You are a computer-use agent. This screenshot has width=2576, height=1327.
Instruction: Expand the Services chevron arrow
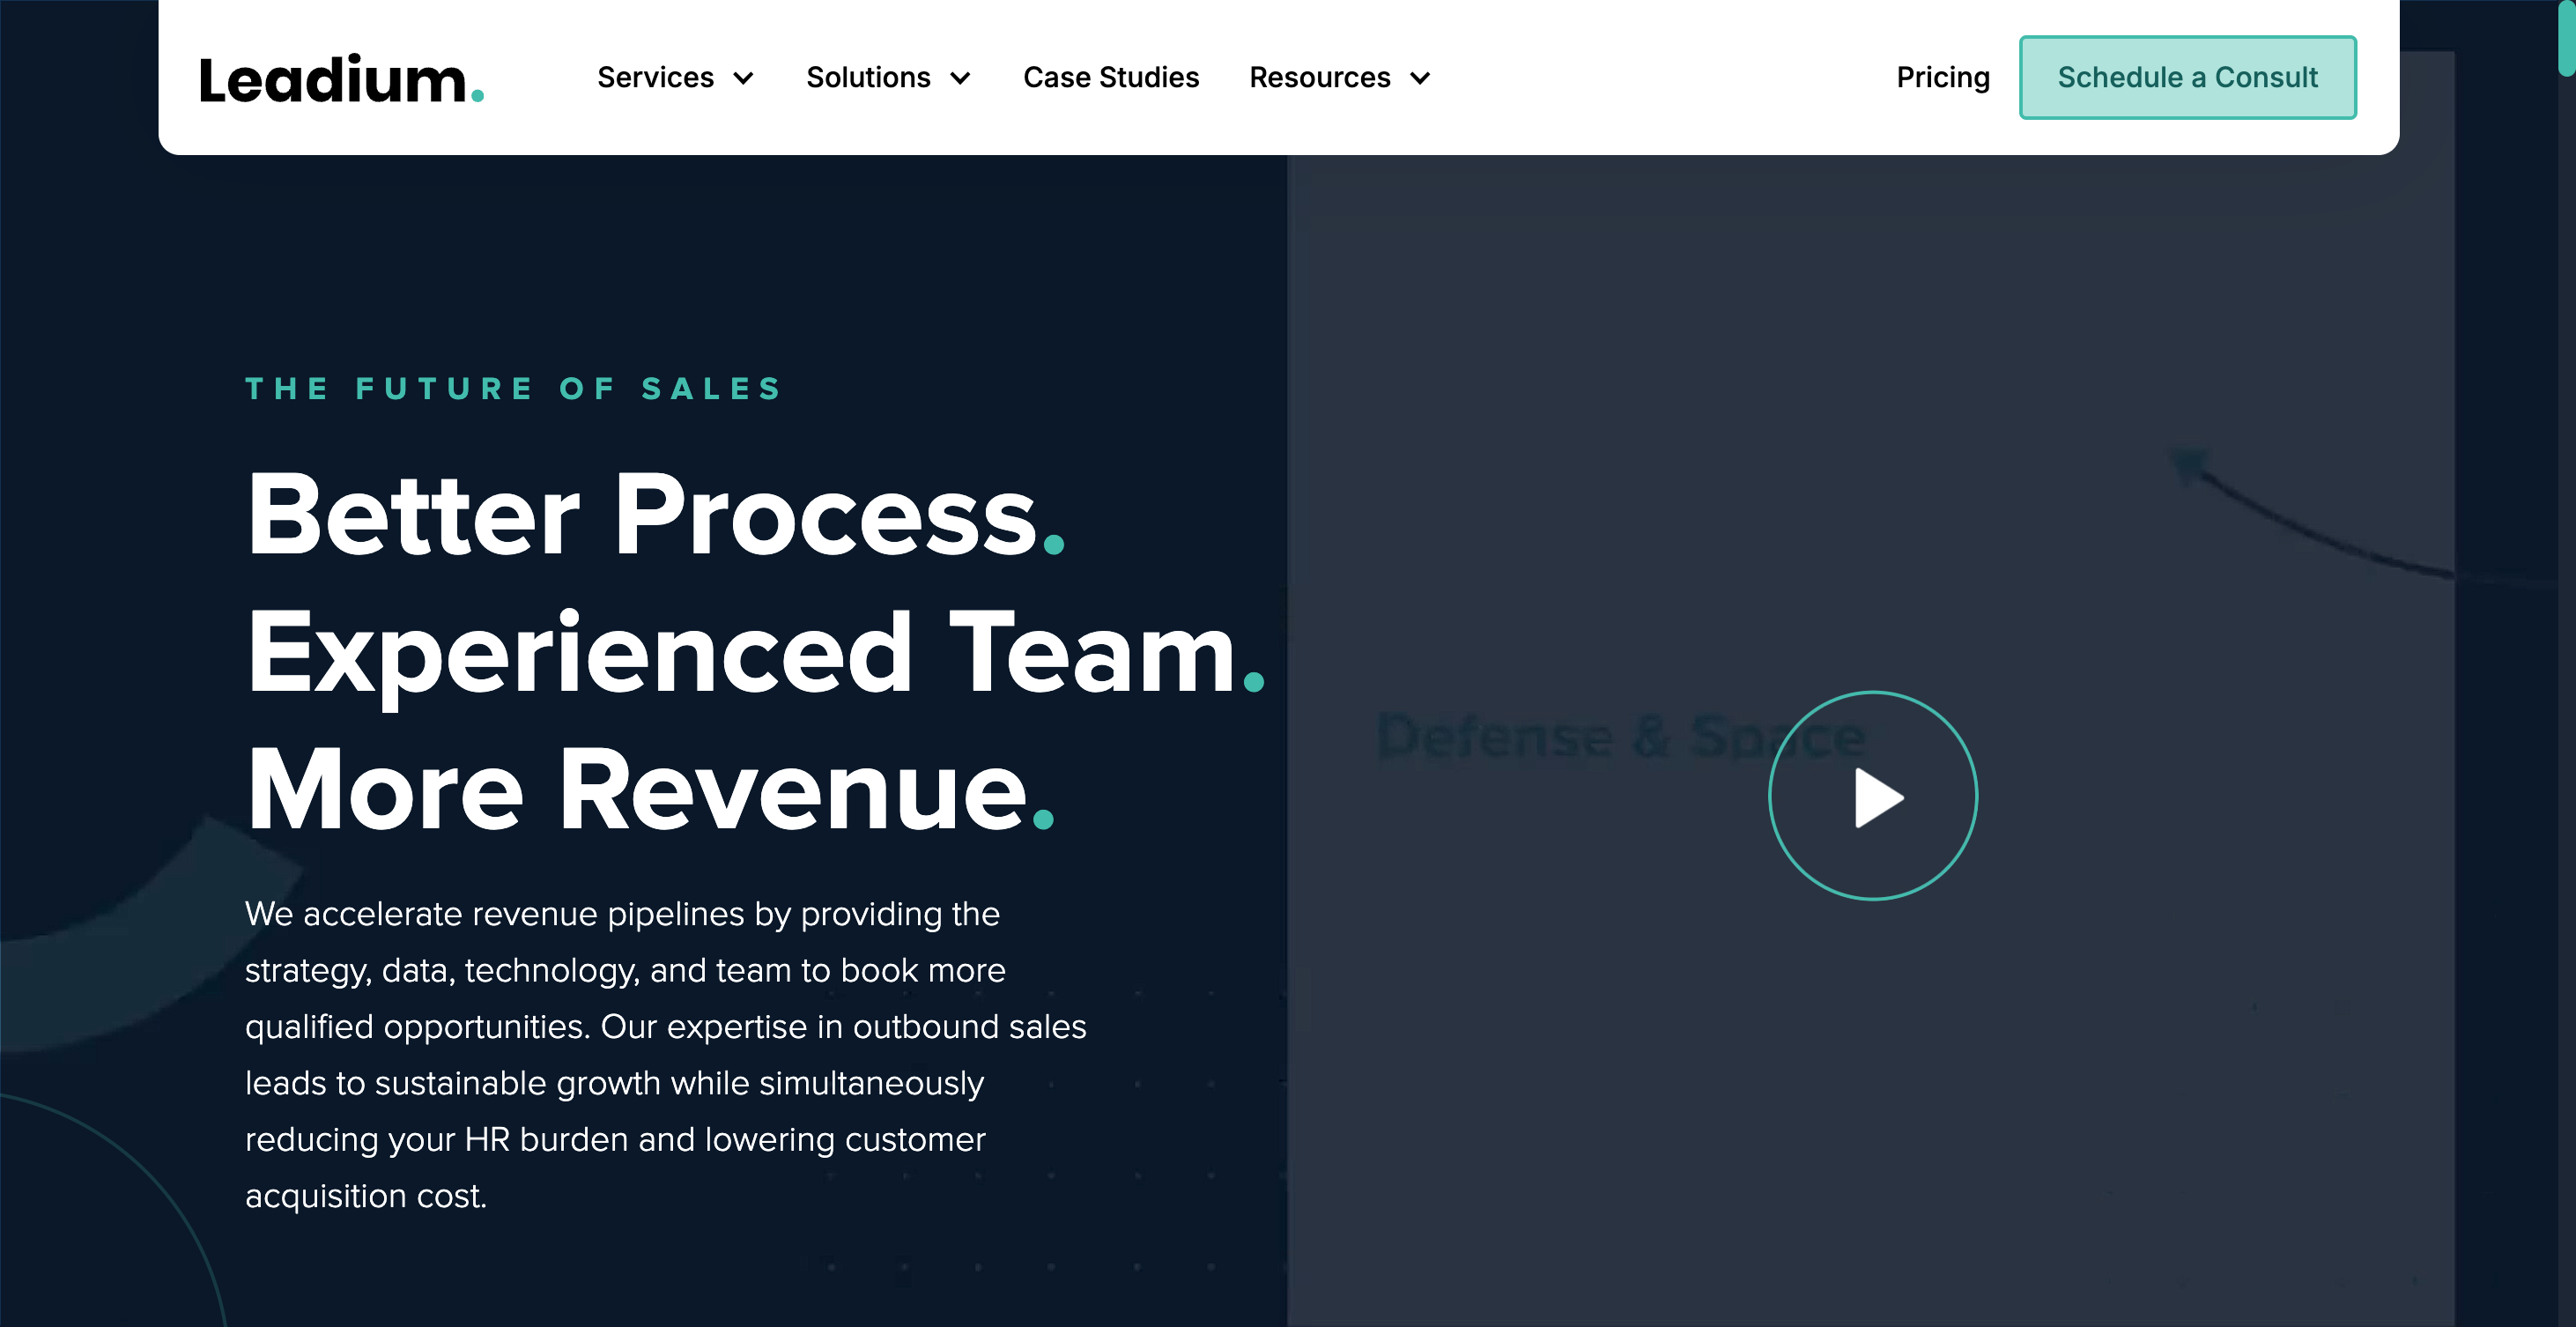[743, 78]
